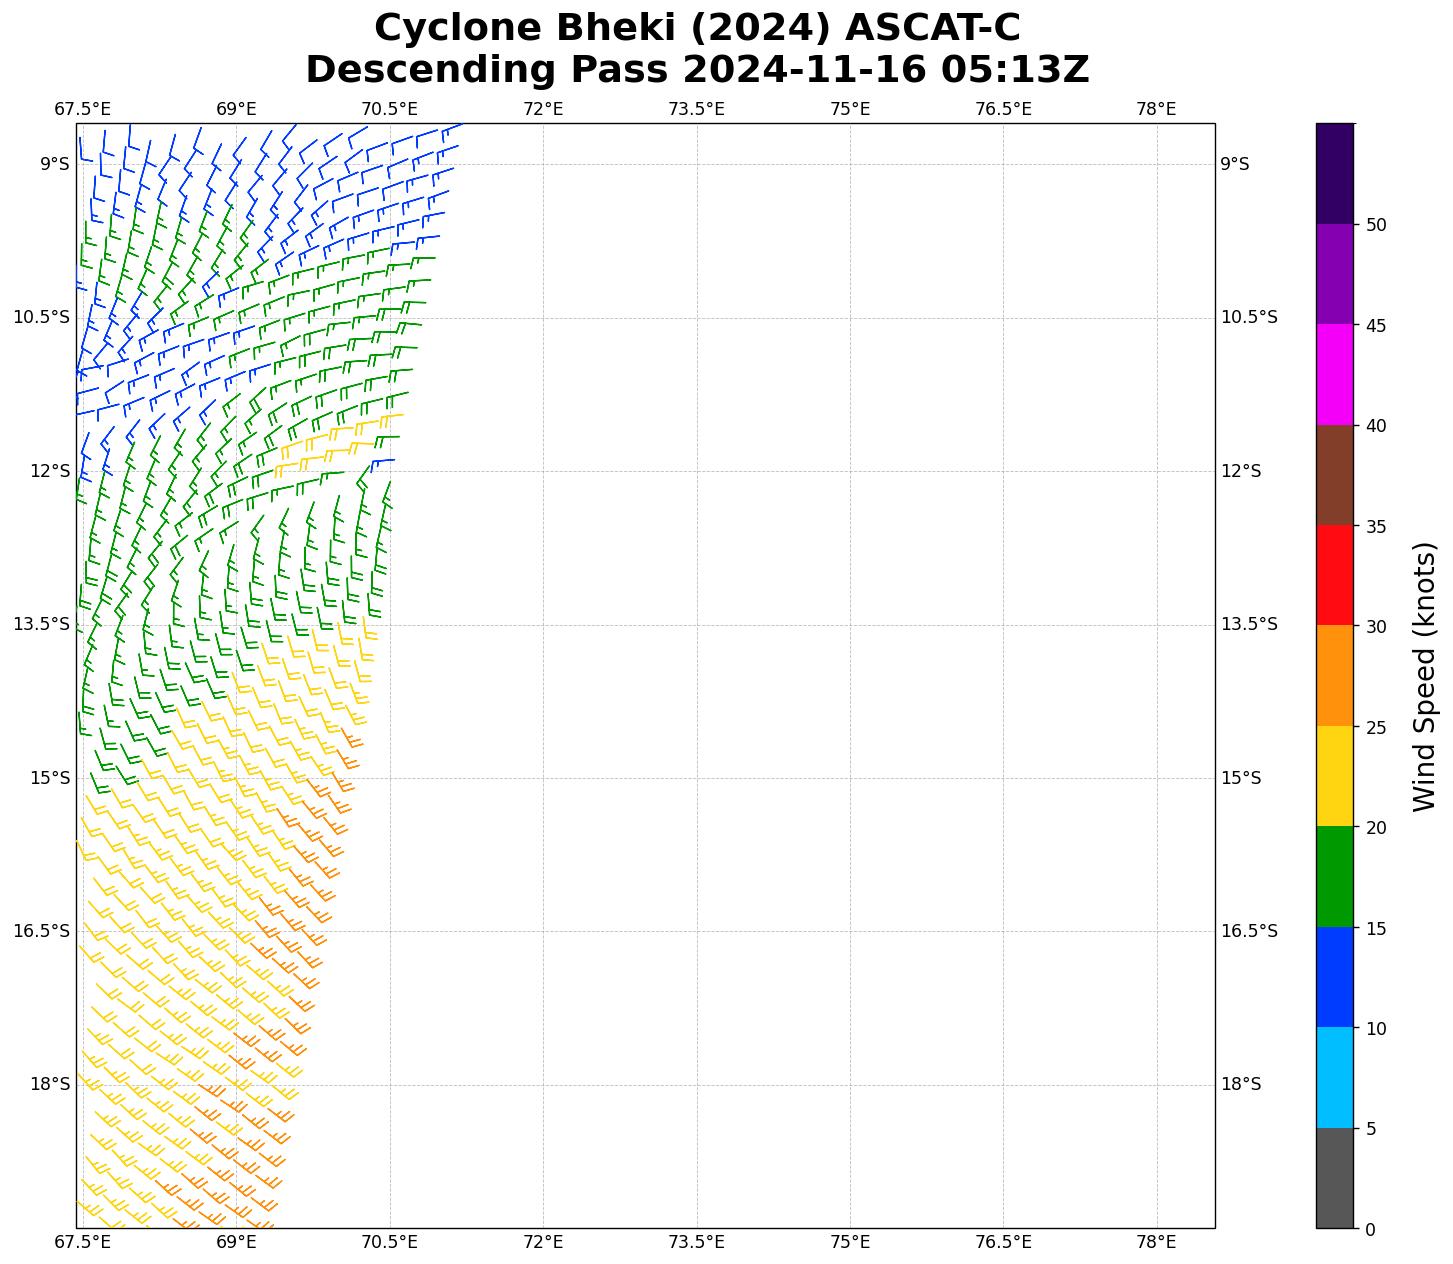
Task: Click the 'Cyclone Bheki (2024) ASCAT-C' title line
Action: coord(697,28)
